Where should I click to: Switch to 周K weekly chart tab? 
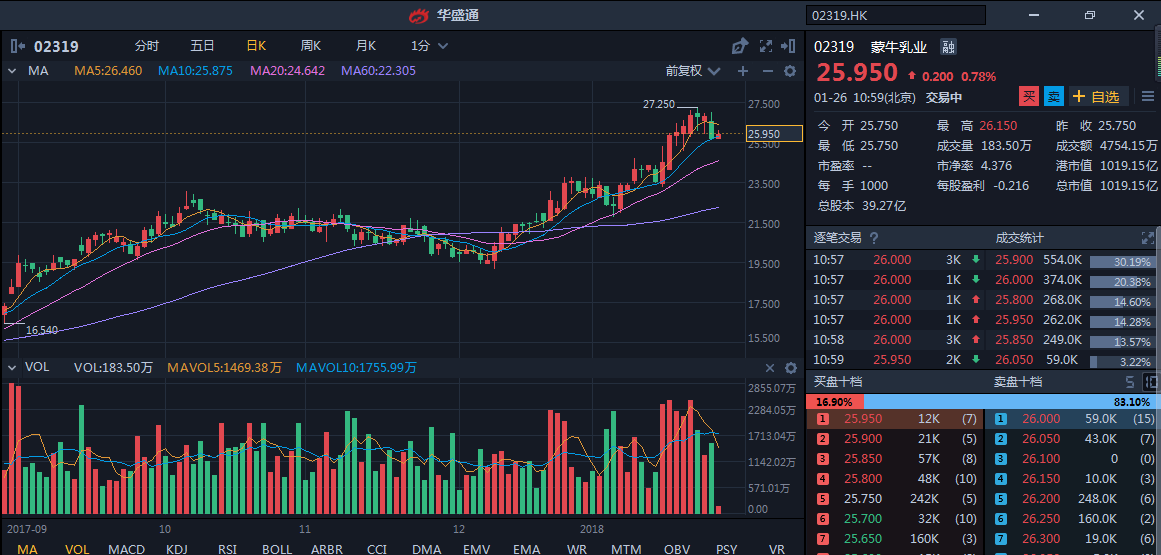311,46
